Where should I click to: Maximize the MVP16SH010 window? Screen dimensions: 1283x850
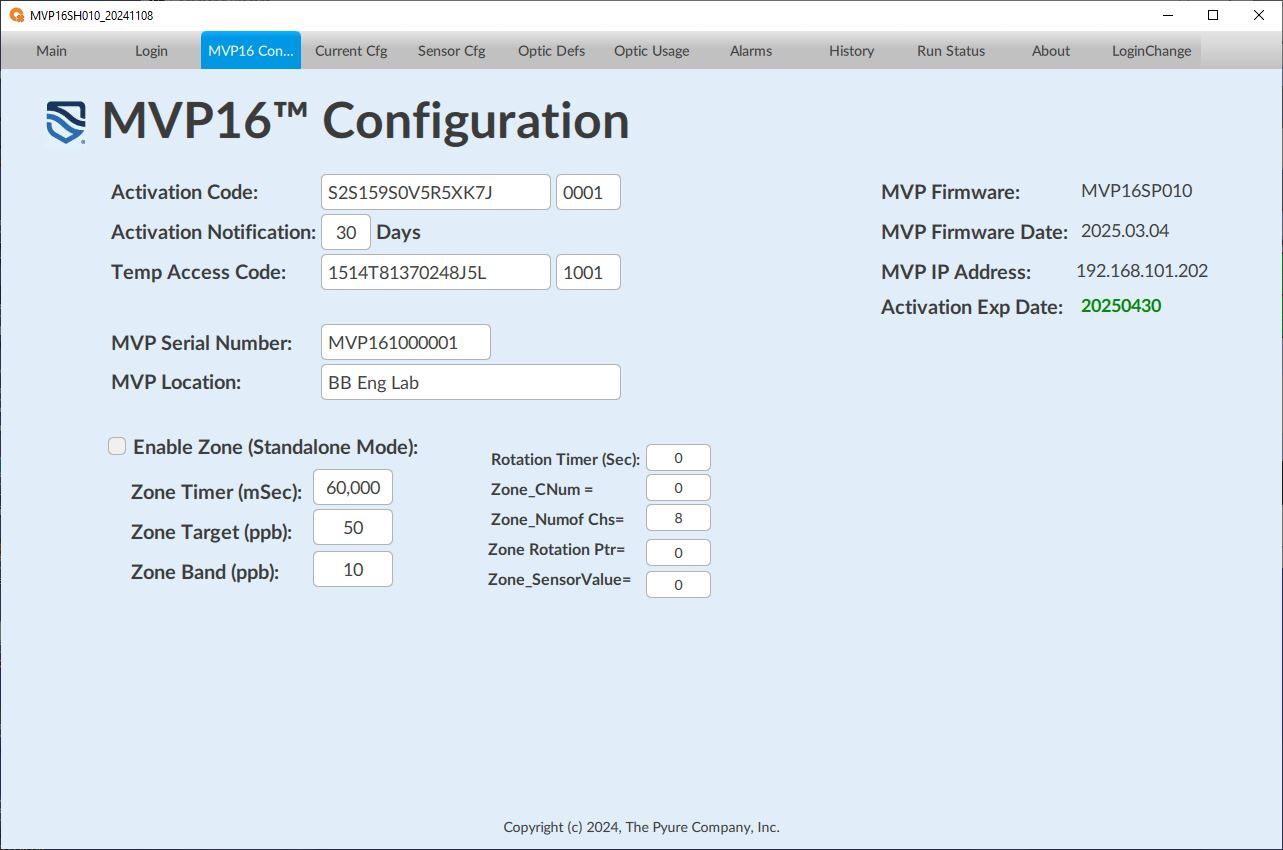coord(1213,15)
